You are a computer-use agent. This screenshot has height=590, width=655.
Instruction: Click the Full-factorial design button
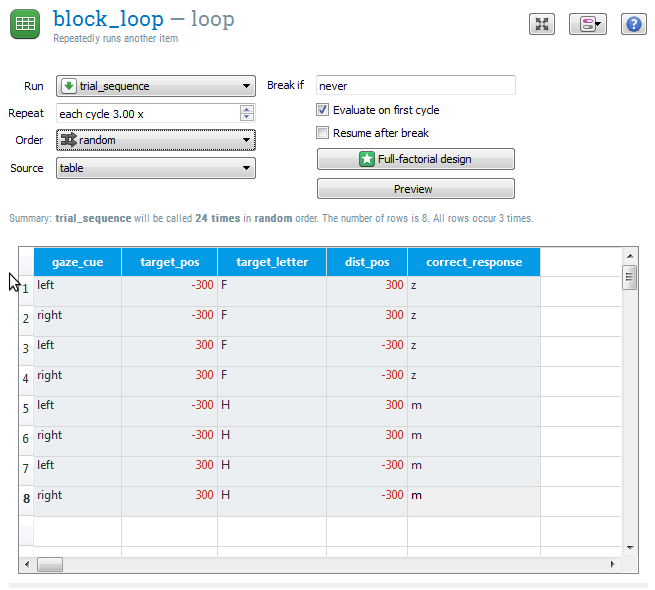[x=415, y=159]
